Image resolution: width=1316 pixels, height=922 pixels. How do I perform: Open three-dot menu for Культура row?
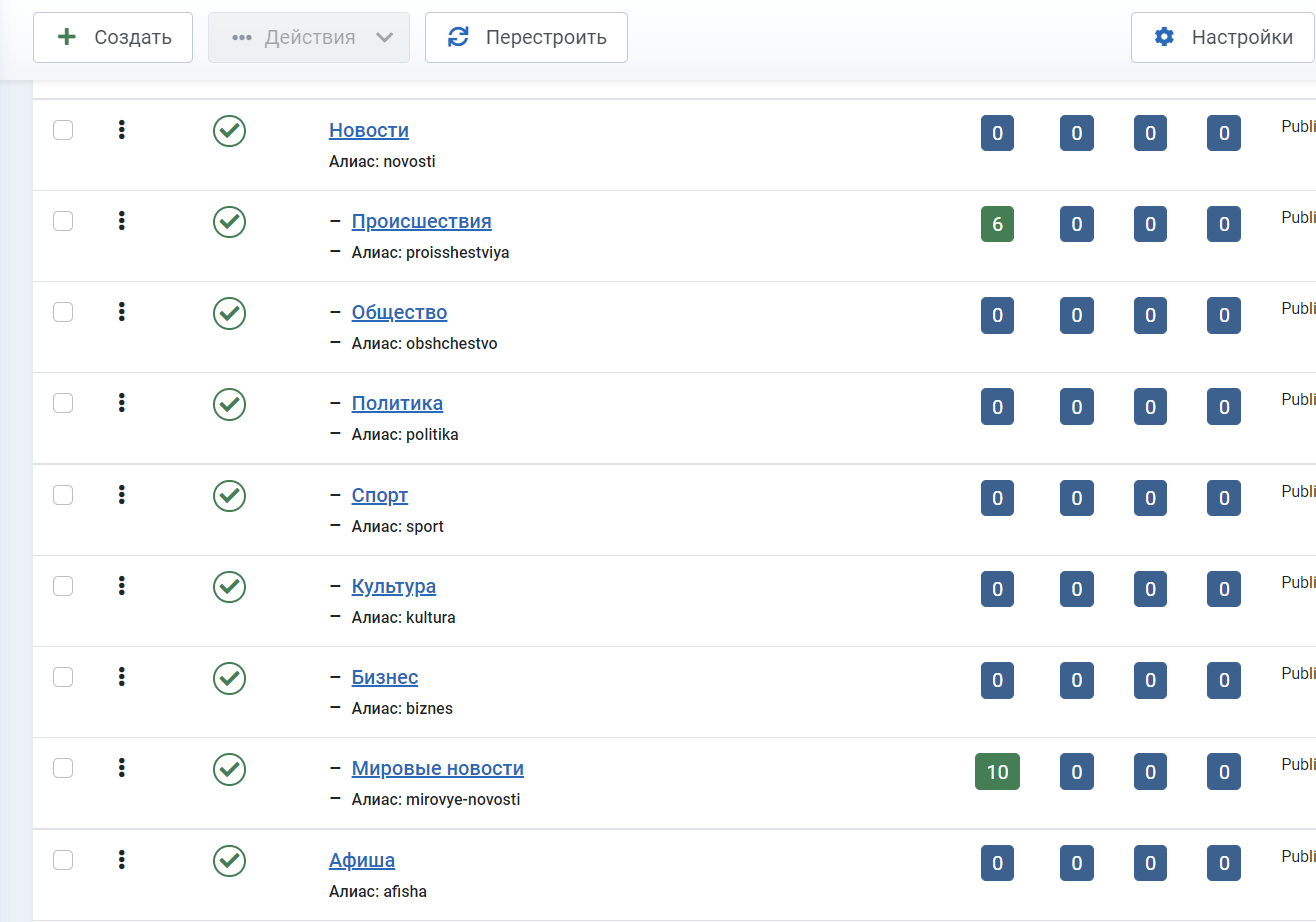122,586
